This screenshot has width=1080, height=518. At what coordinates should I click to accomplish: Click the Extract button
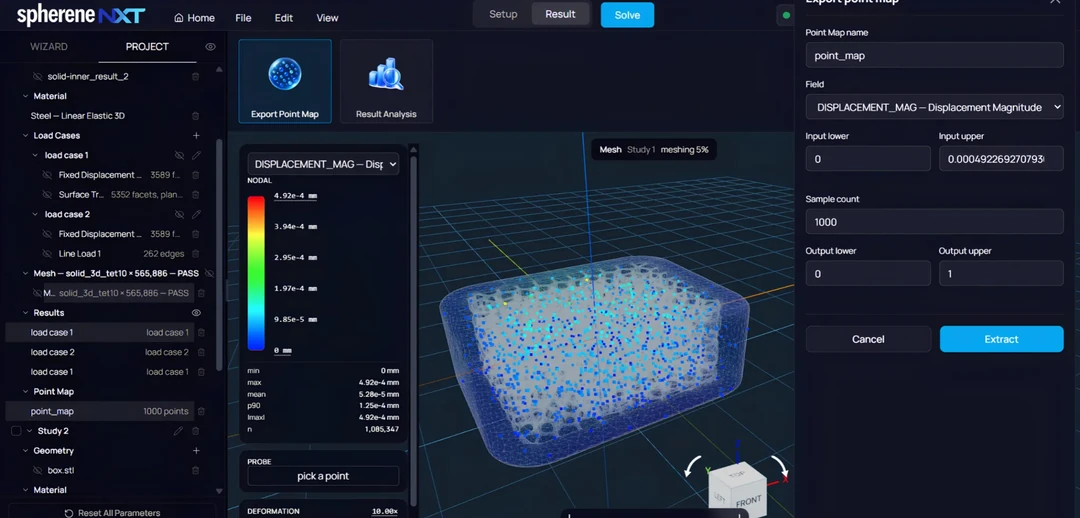point(1001,339)
